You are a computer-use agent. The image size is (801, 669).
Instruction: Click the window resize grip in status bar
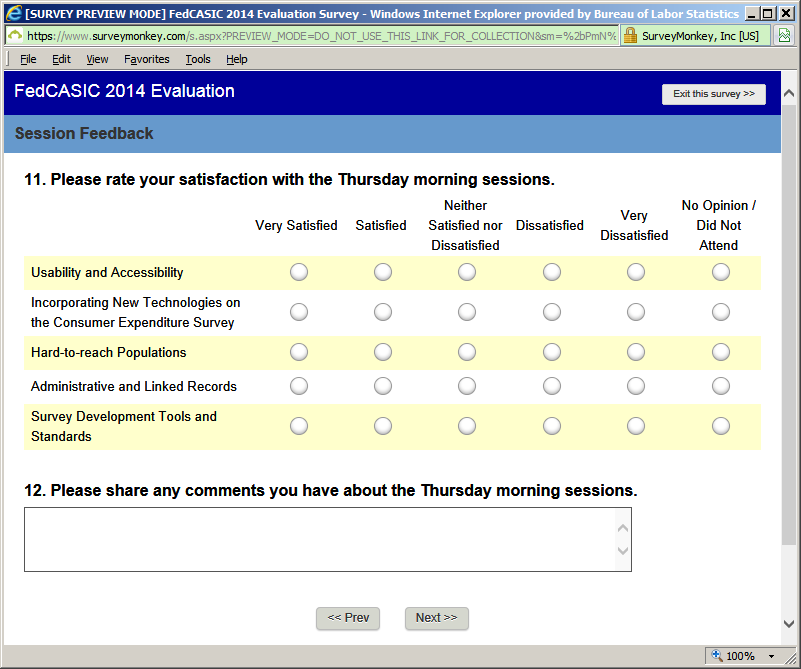pyautogui.click(x=790, y=658)
